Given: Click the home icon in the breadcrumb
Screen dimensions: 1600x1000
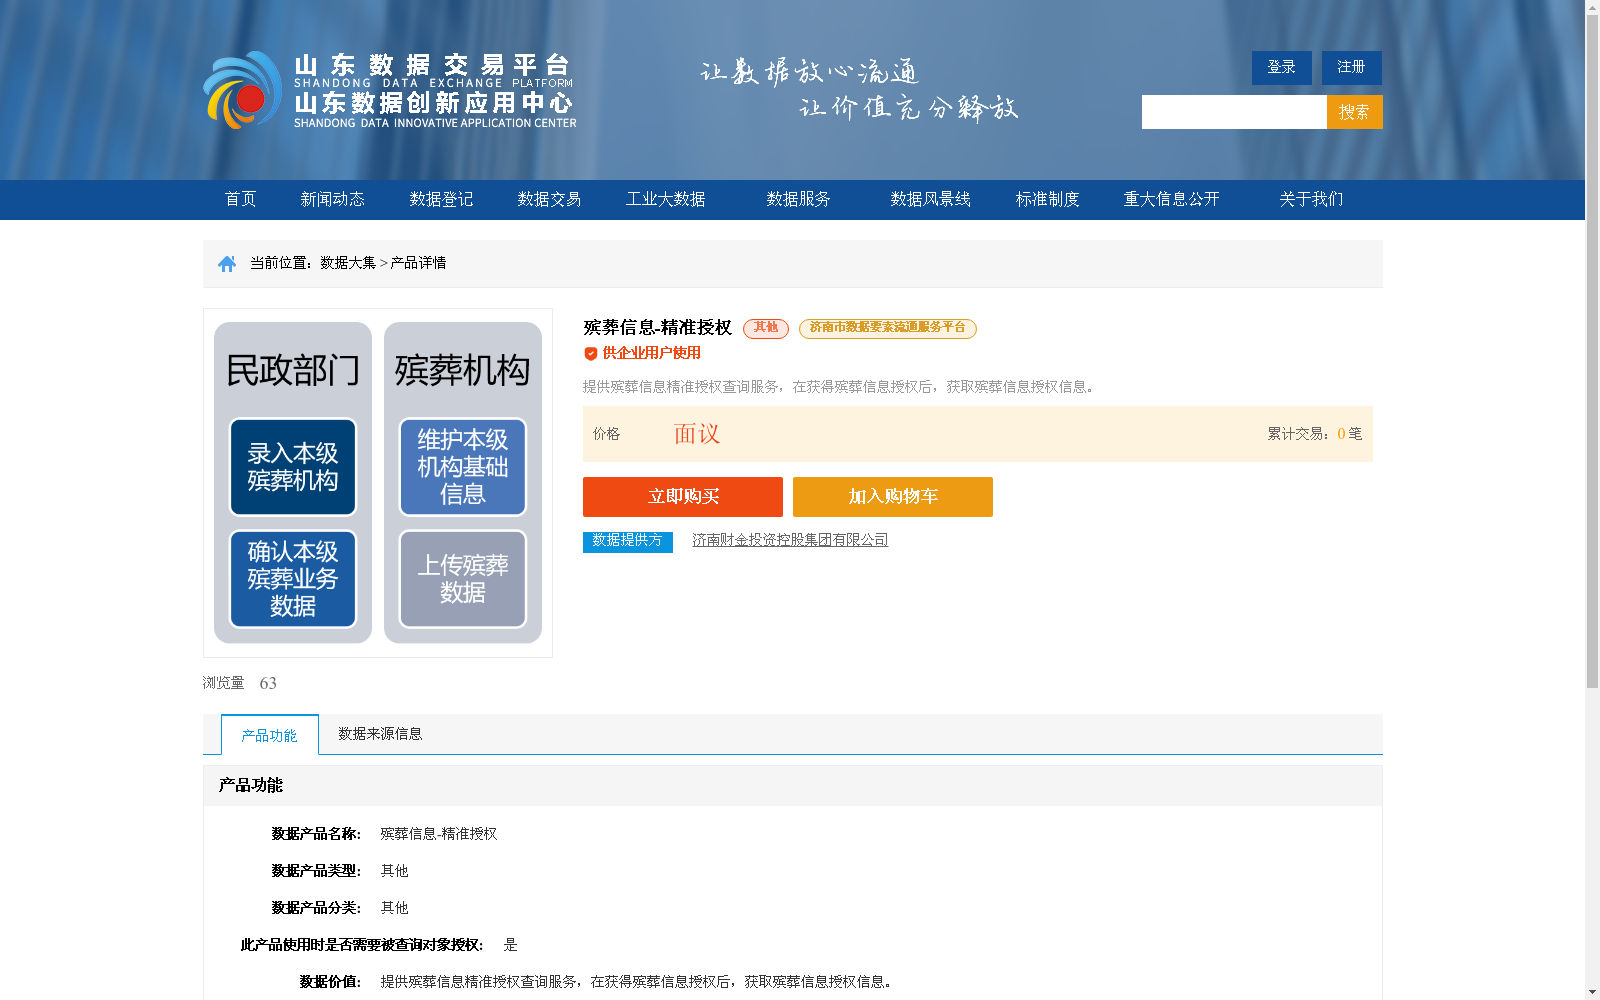Looking at the screenshot, I should click(x=227, y=263).
